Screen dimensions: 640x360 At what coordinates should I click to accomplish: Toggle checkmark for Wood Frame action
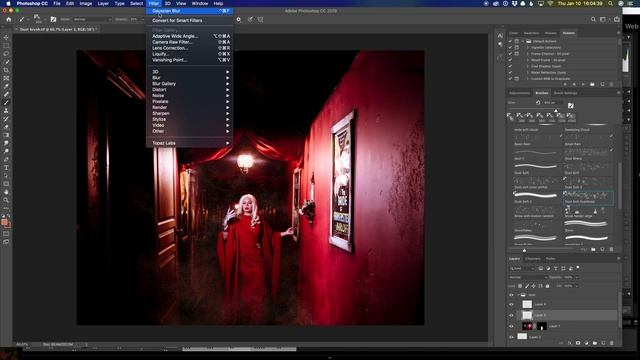[510, 60]
